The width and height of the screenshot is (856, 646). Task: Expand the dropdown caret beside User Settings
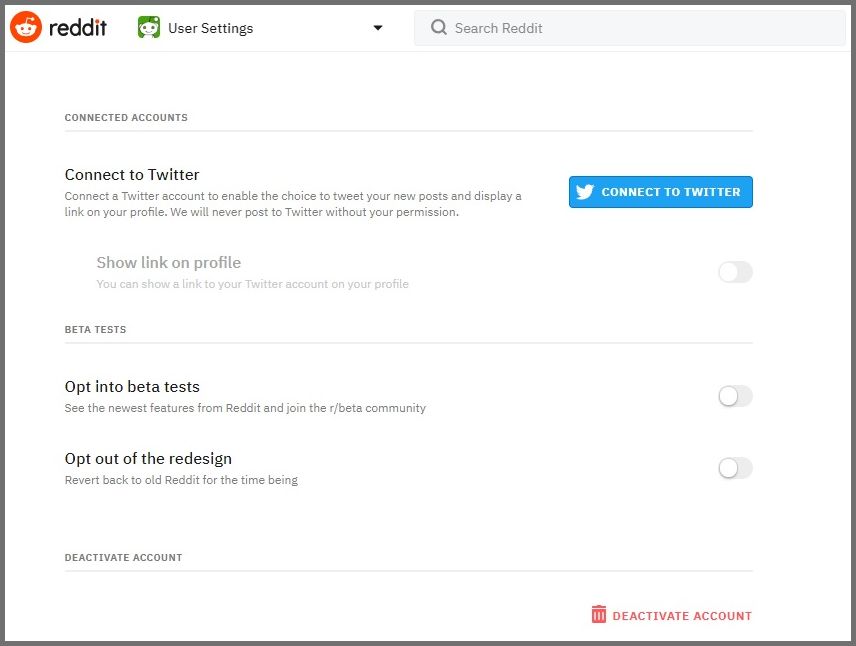[378, 28]
